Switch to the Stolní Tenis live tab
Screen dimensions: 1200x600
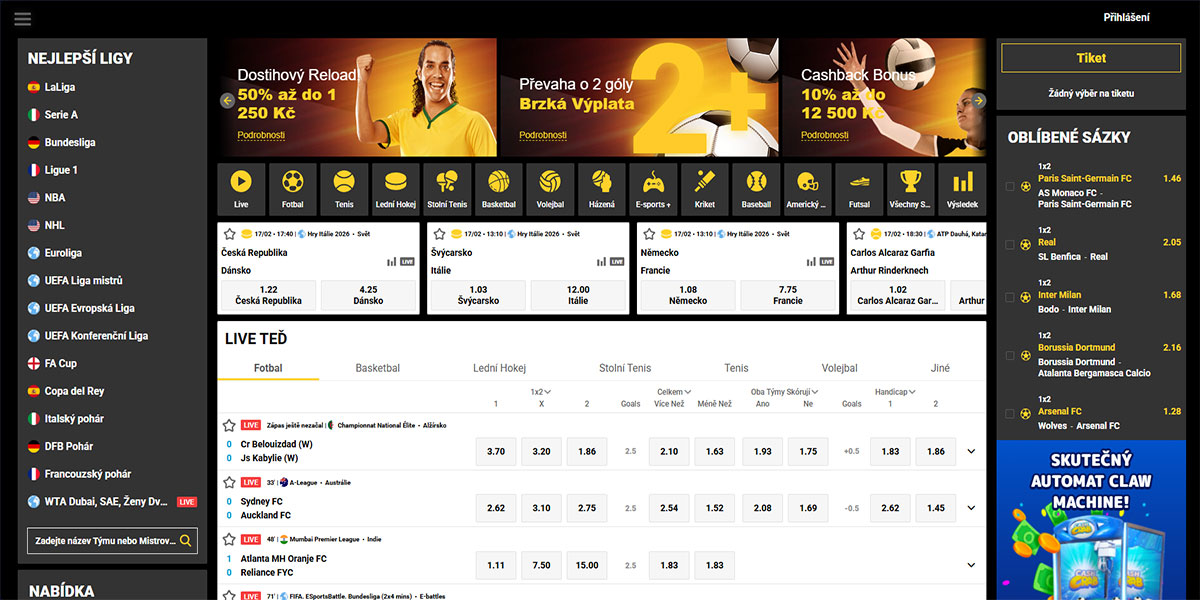(624, 368)
